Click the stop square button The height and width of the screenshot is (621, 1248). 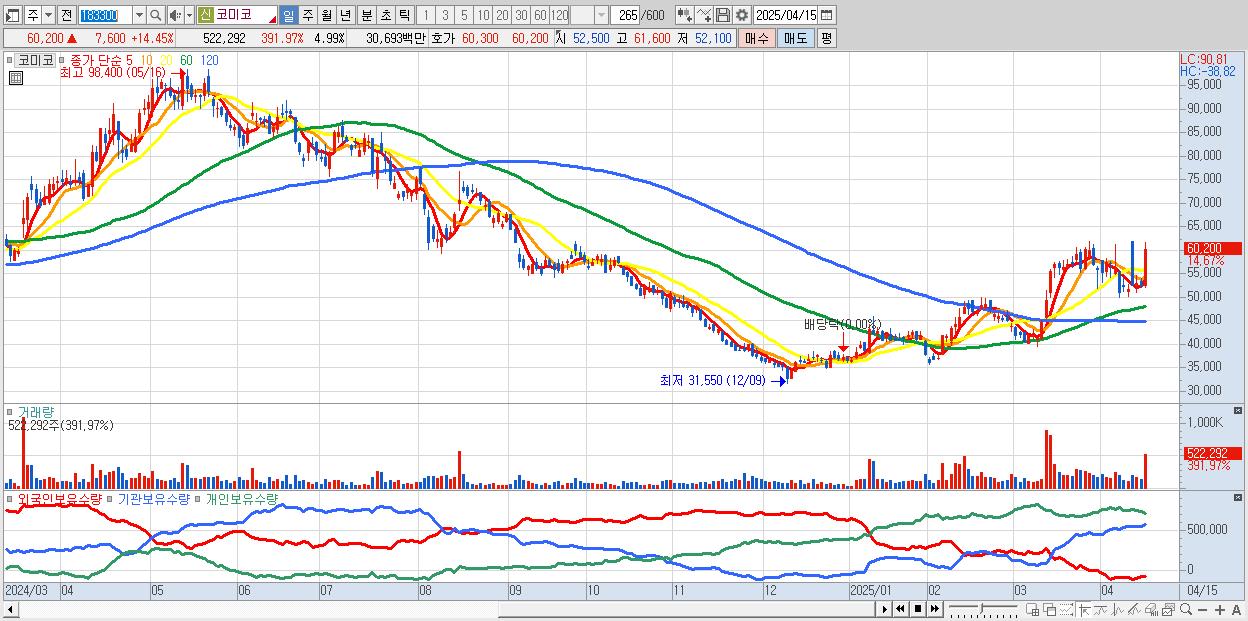pyautogui.click(x=918, y=609)
